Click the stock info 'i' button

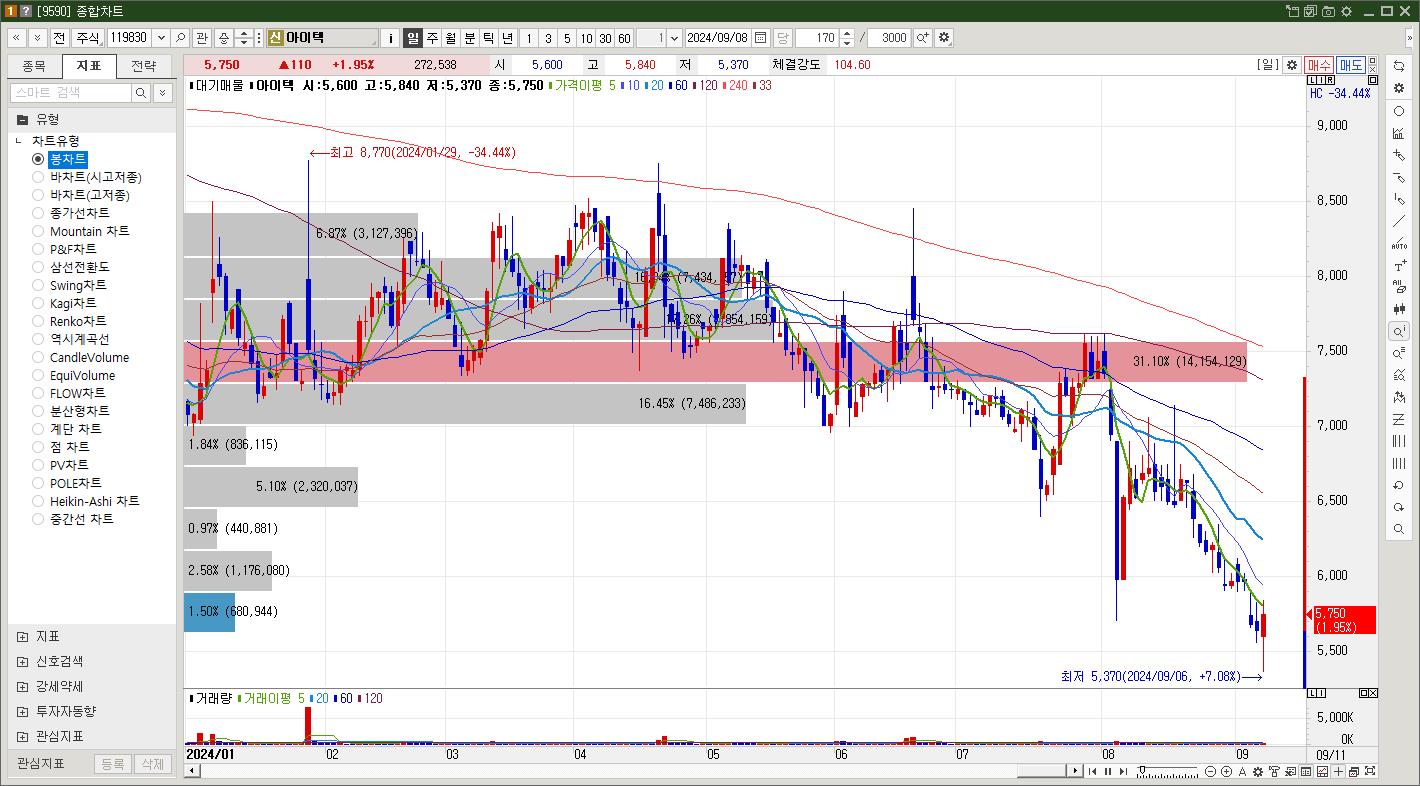[391, 38]
